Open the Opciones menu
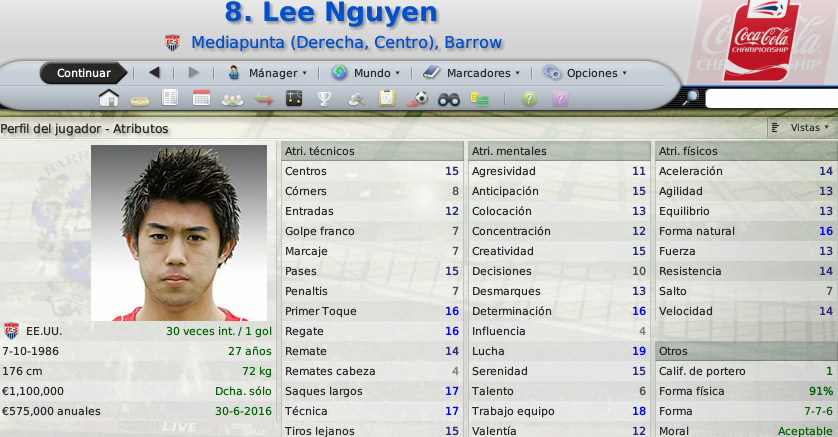Viewport: 838px width, 437px height. point(585,73)
